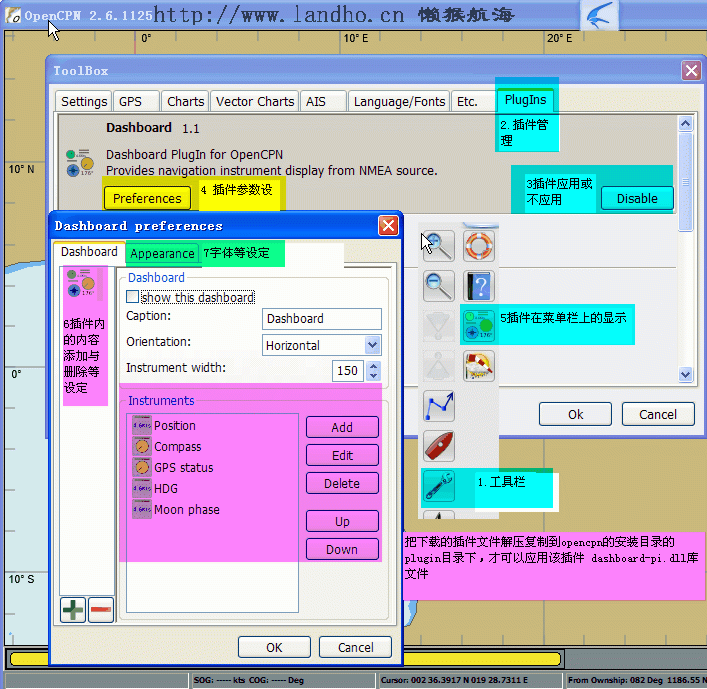Viewport: 707px width, 689px height.
Task: Click the ToolBox plugin list scrollbar thumb
Action: tap(685, 182)
